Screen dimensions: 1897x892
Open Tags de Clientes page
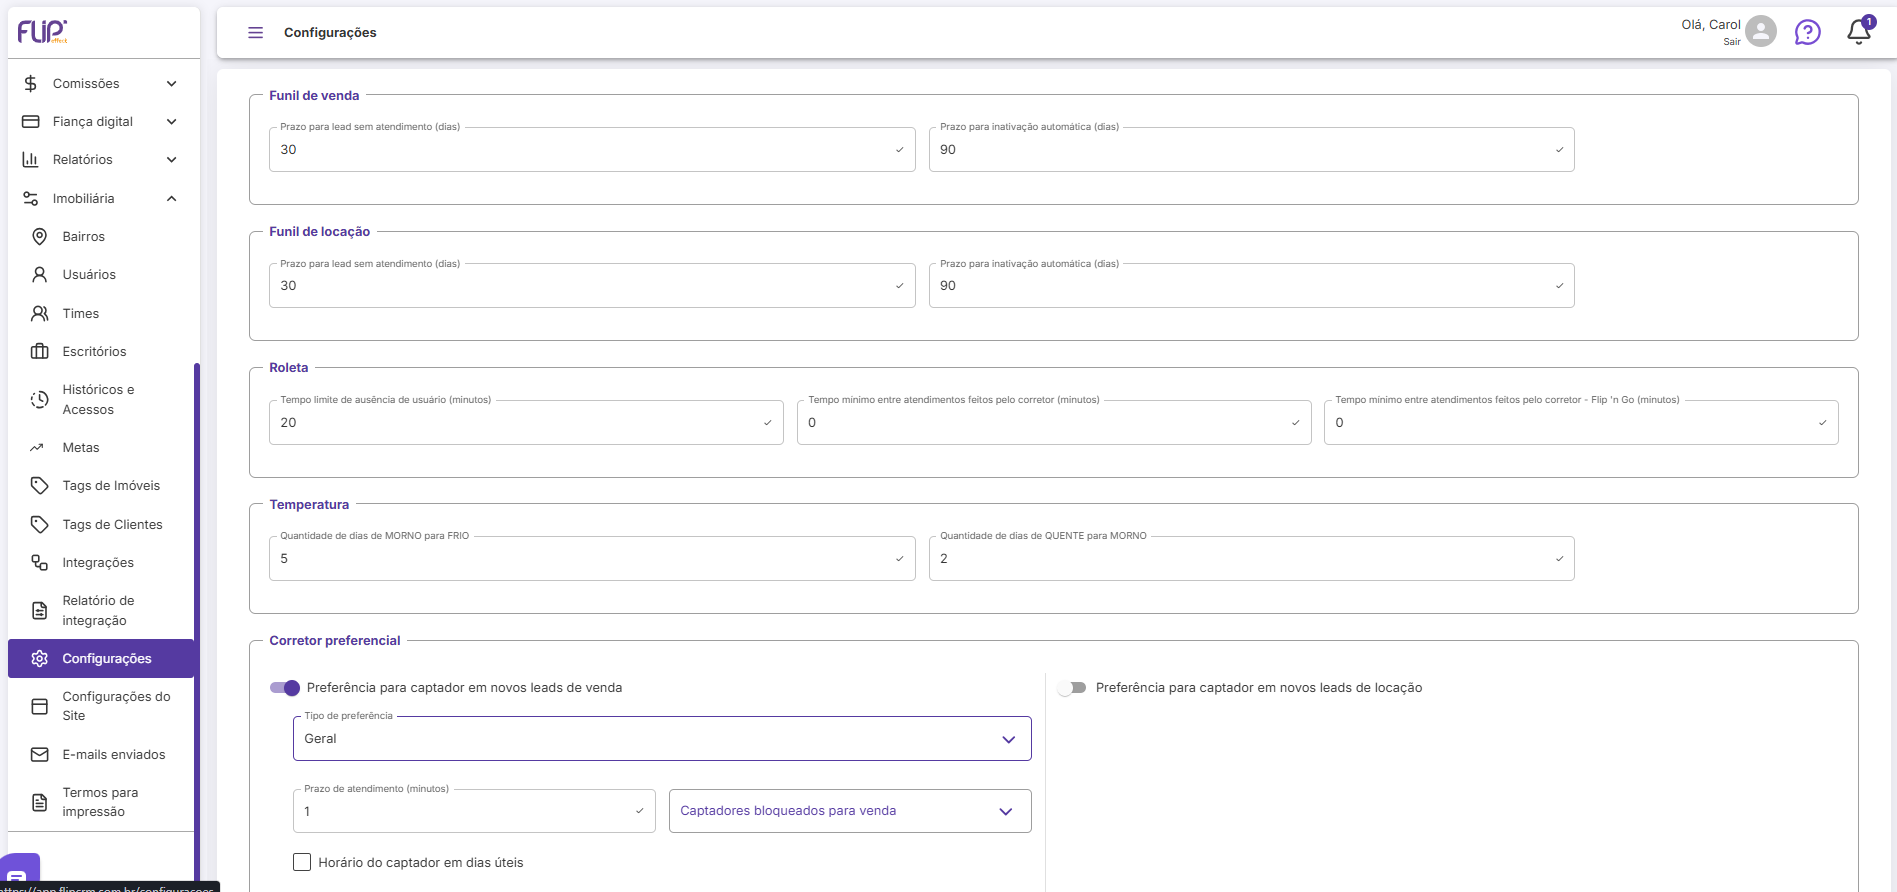coord(112,525)
